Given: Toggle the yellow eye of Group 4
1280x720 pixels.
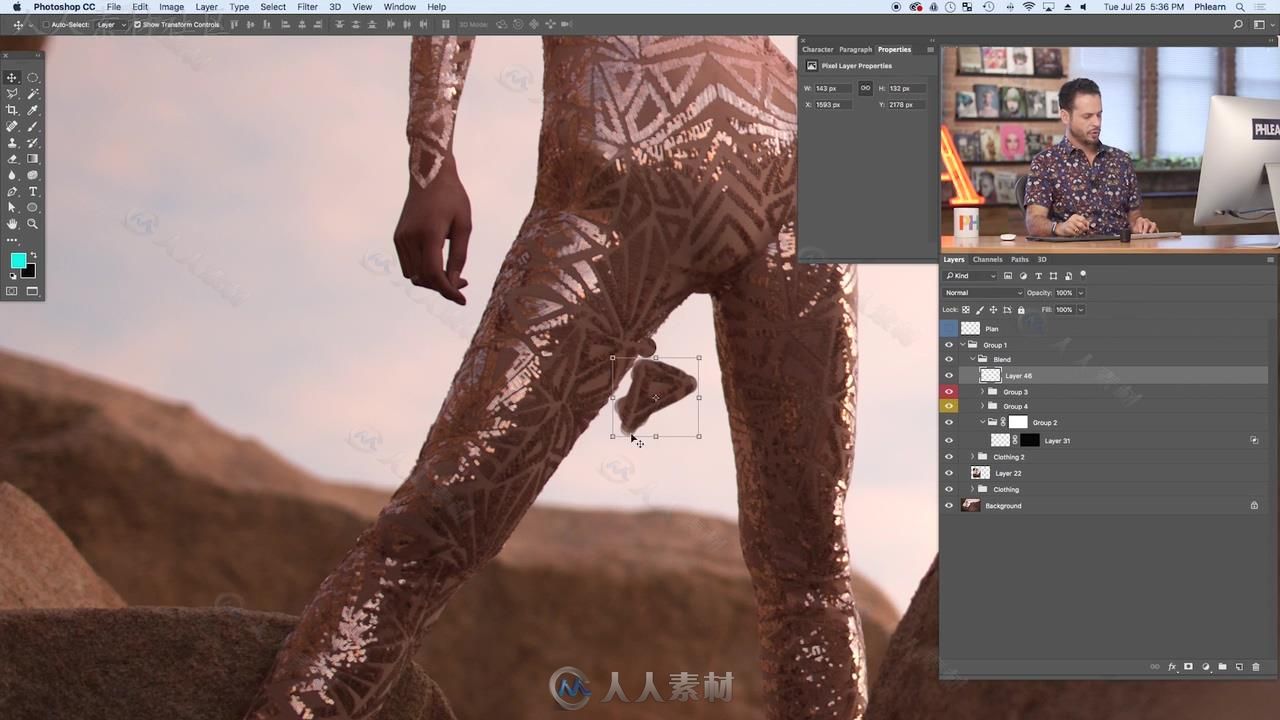Looking at the screenshot, I should point(949,406).
